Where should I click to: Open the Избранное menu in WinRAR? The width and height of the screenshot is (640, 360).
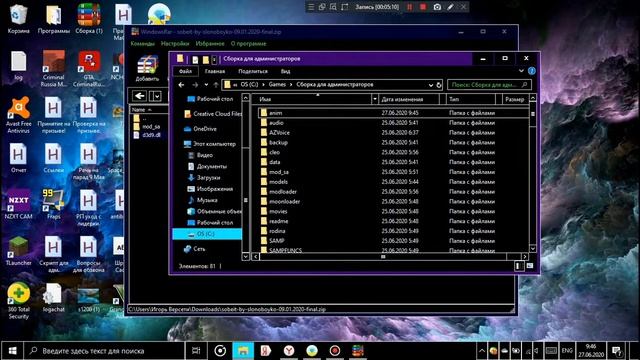[210, 44]
